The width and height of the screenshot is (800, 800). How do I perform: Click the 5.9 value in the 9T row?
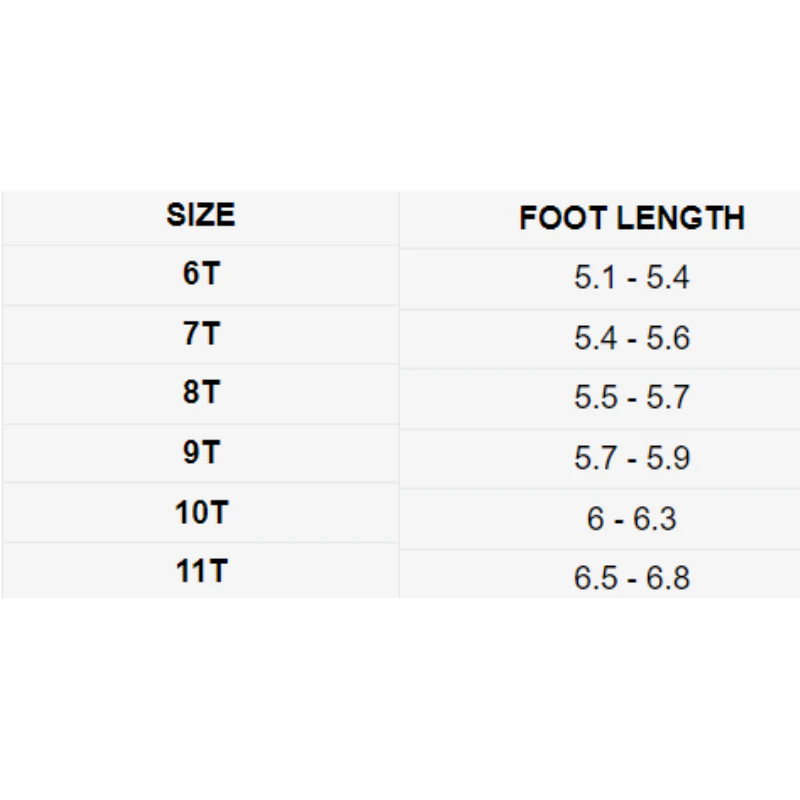tap(668, 458)
